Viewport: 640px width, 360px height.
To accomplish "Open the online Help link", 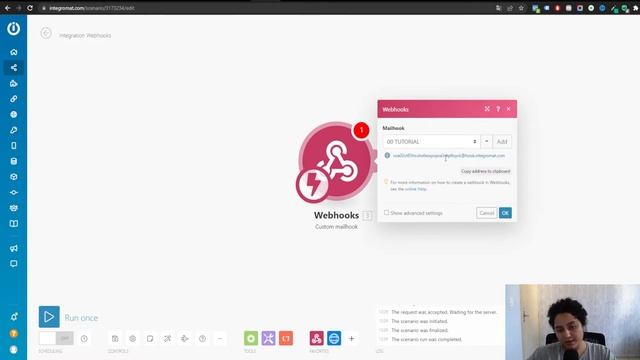I will pos(416,189).
